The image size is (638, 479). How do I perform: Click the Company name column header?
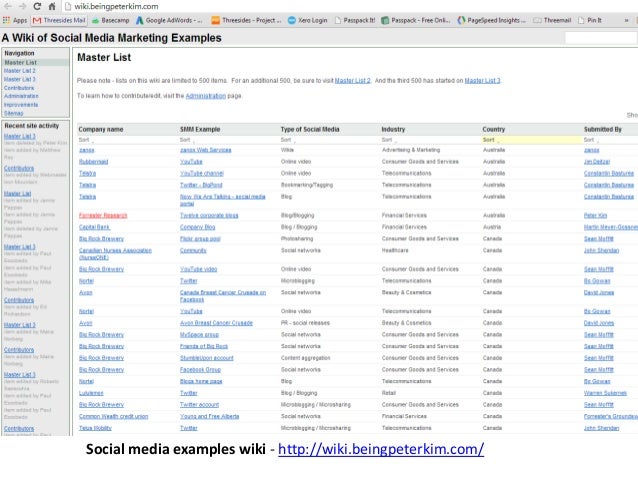(x=101, y=129)
